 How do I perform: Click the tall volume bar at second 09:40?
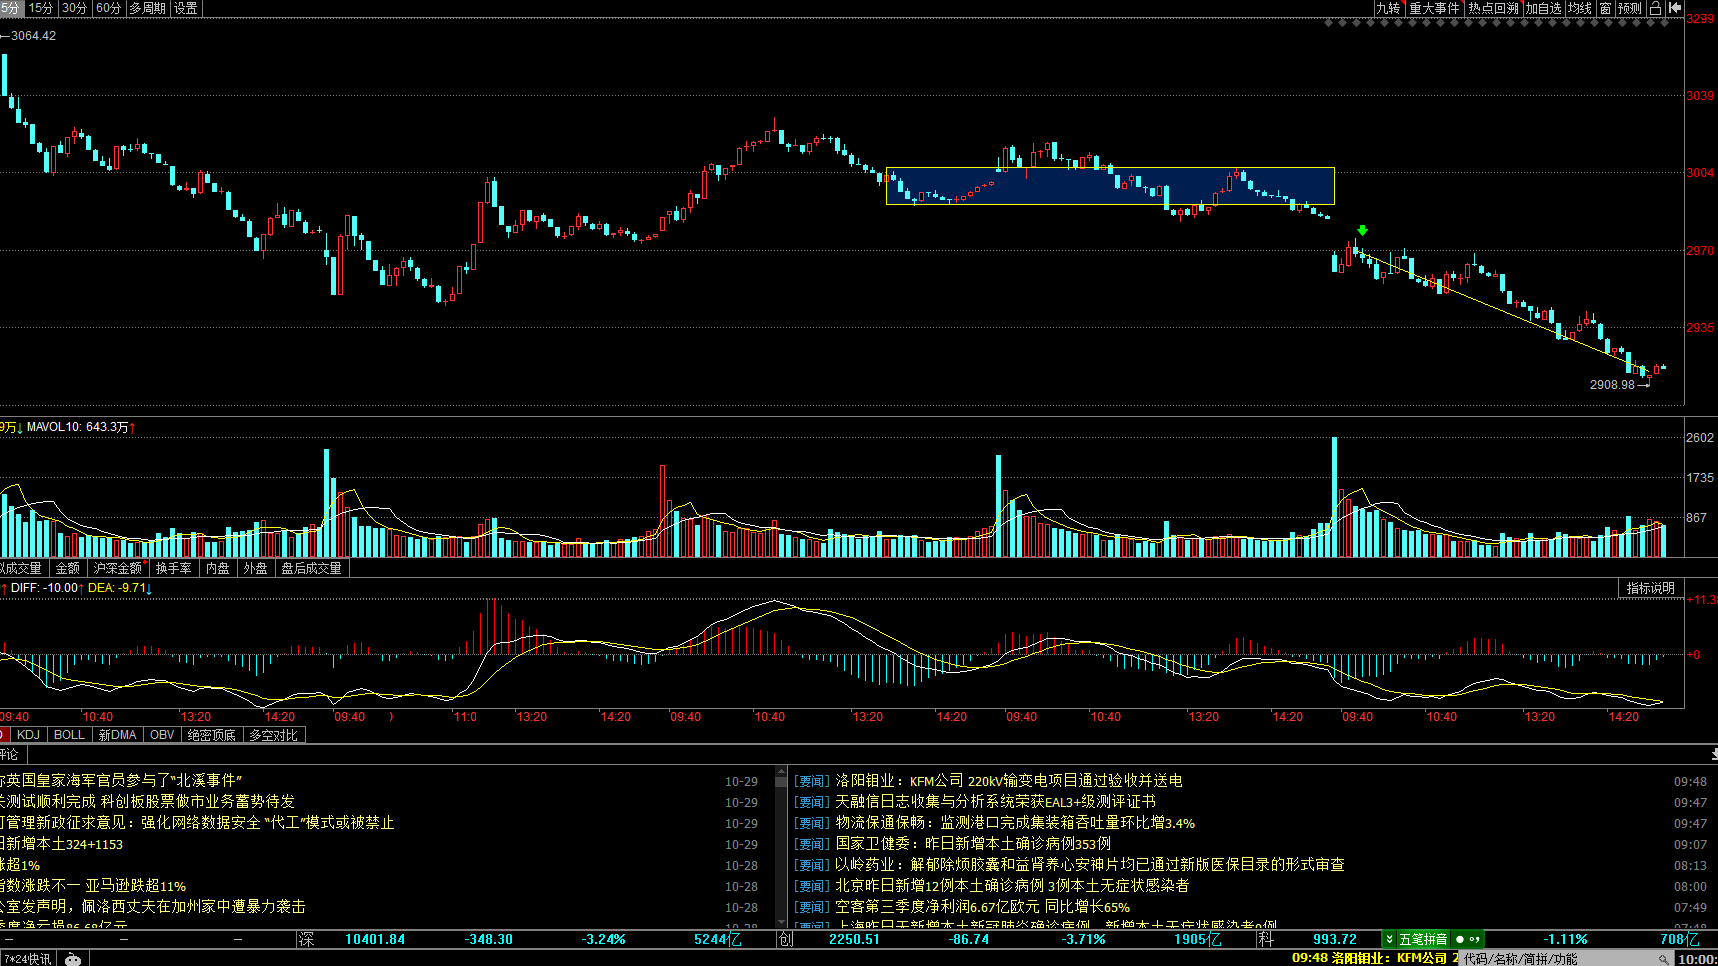click(x=326, y=503)
